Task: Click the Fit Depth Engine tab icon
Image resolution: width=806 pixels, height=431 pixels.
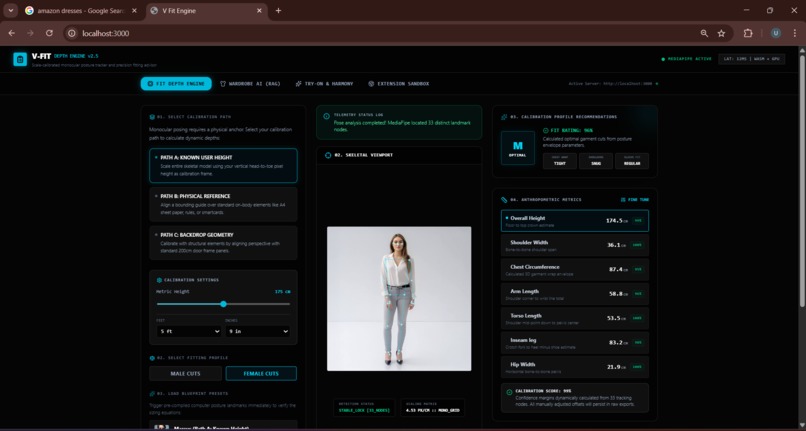Action: [x=150, y=83]
